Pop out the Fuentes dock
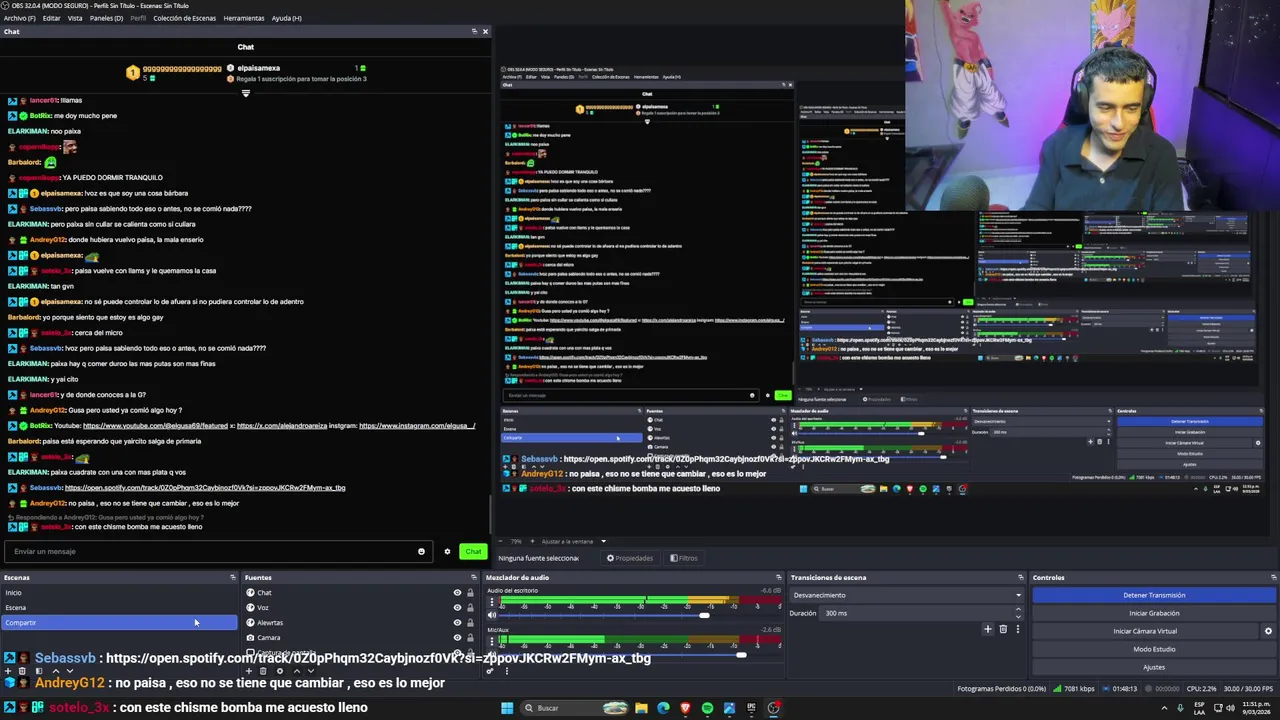Image resolution: width=1280 pixels, height=720 pixels. point(474,577)
